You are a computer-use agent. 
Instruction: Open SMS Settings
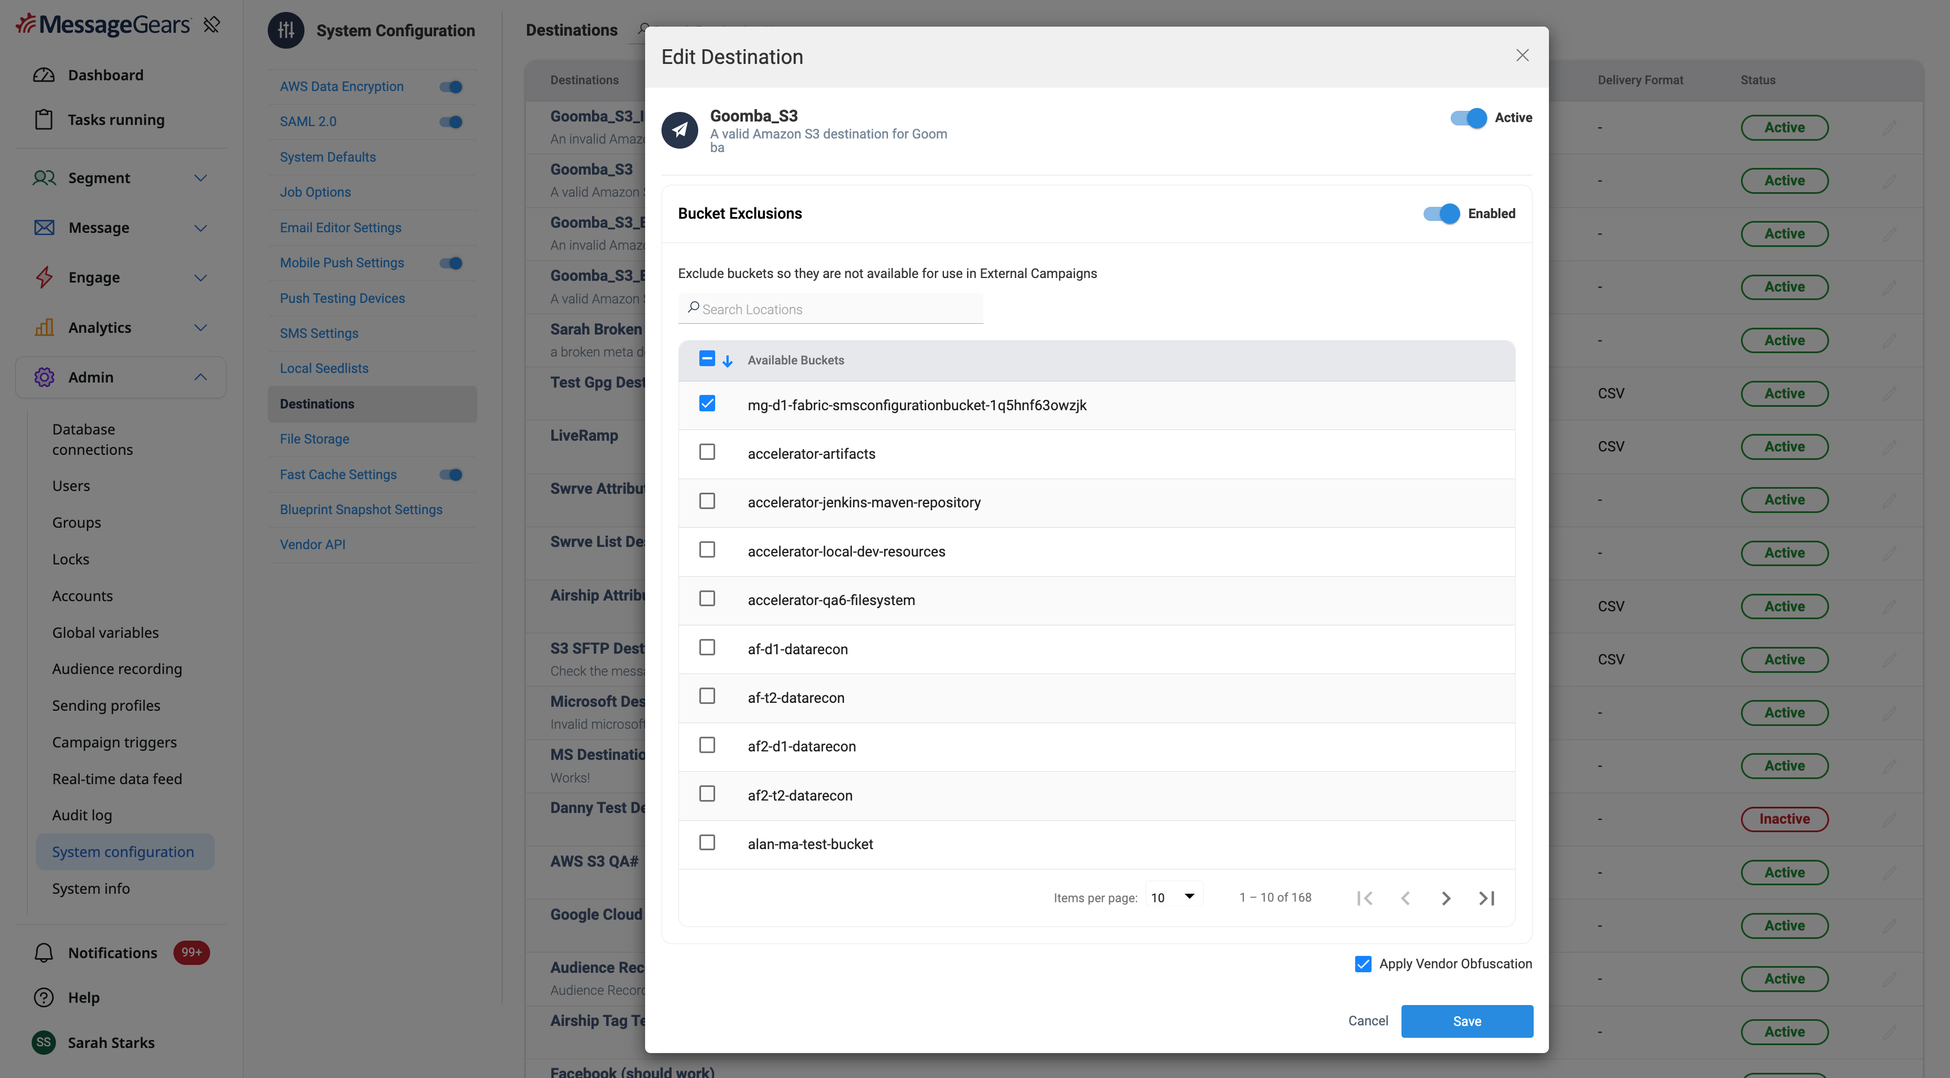tap(319, 333)
